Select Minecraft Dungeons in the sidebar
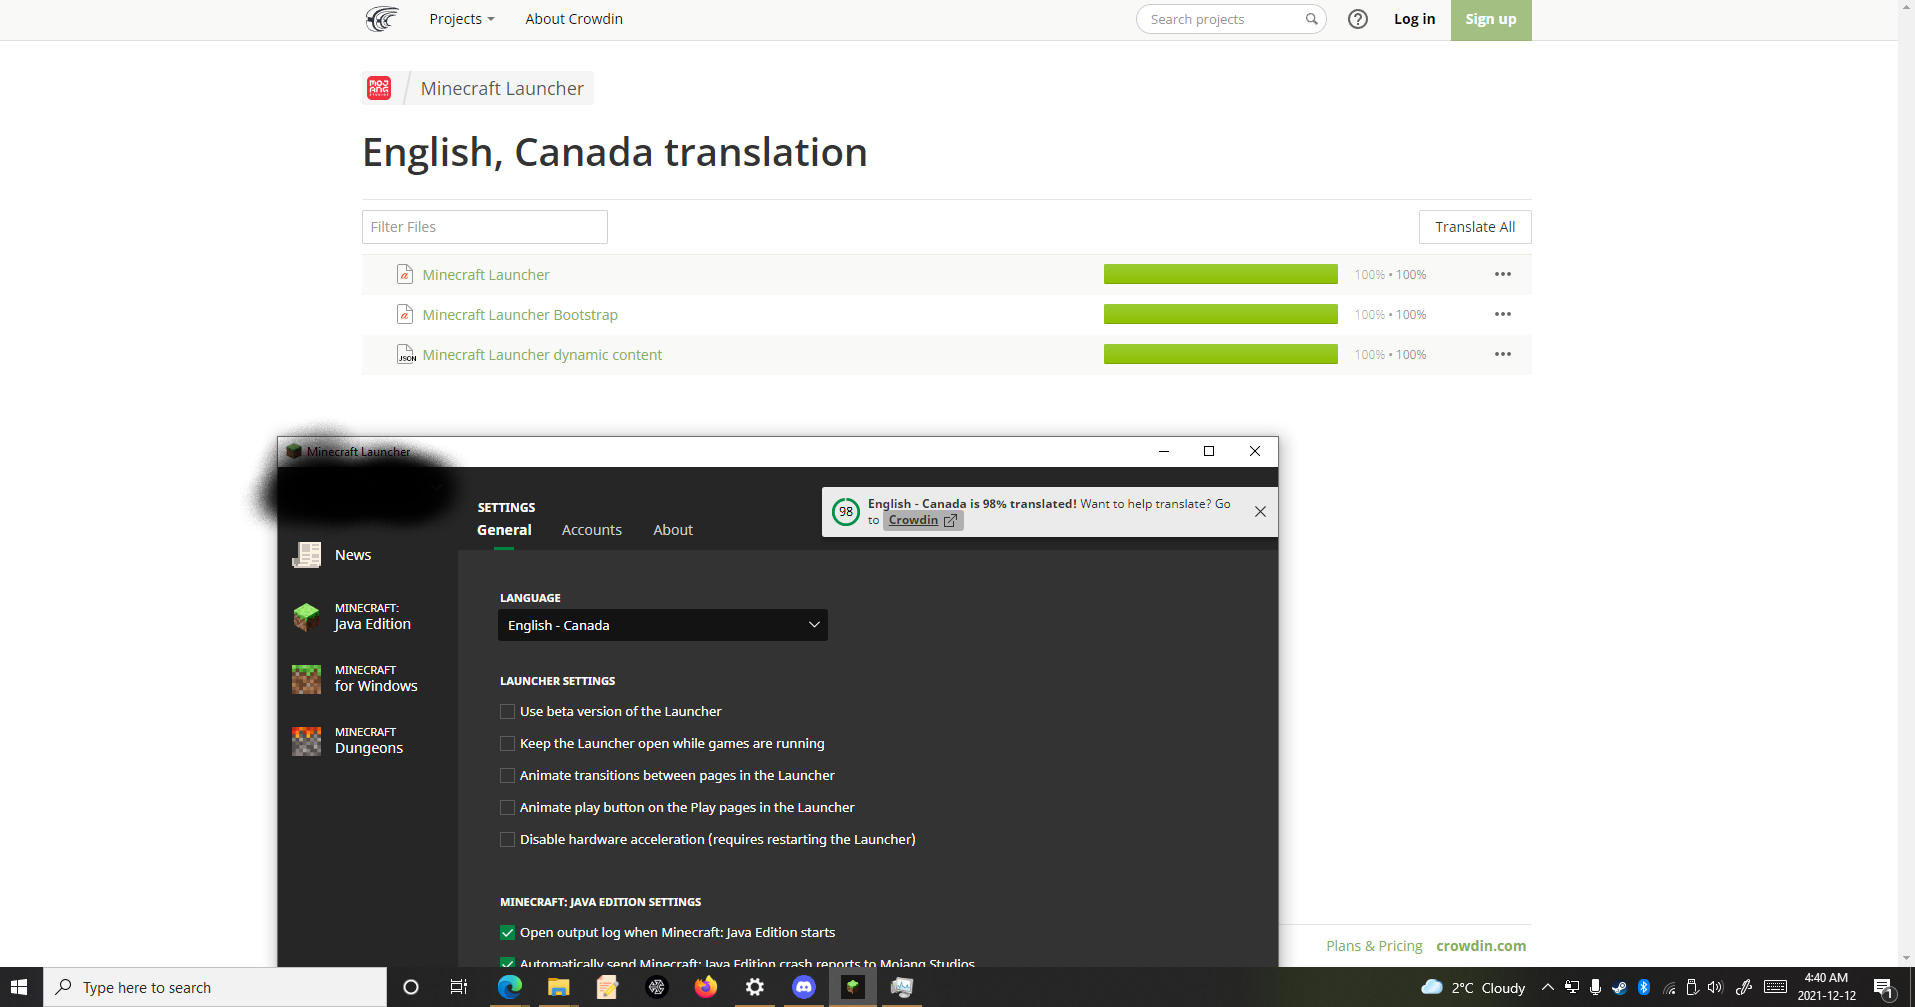Viewport: 1915px width, 1007px height. (348, 740)
